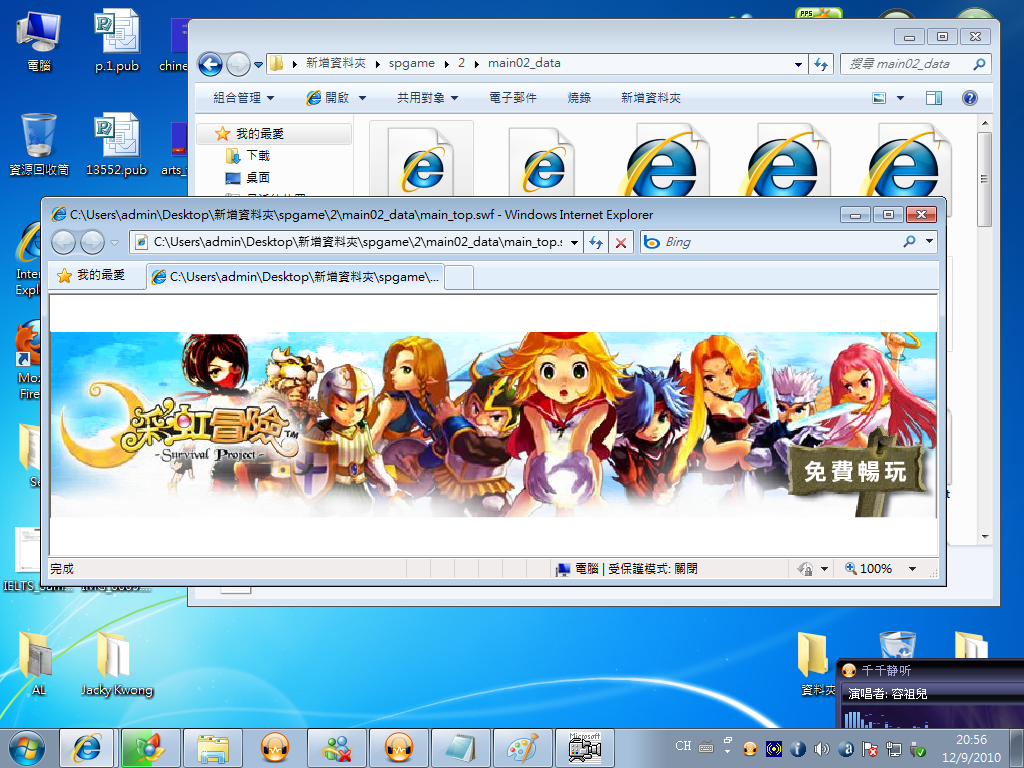Open the 'Jacky Kwong' desktop folder
This screenshot has height=768, width=1024.
click(117, 662)
